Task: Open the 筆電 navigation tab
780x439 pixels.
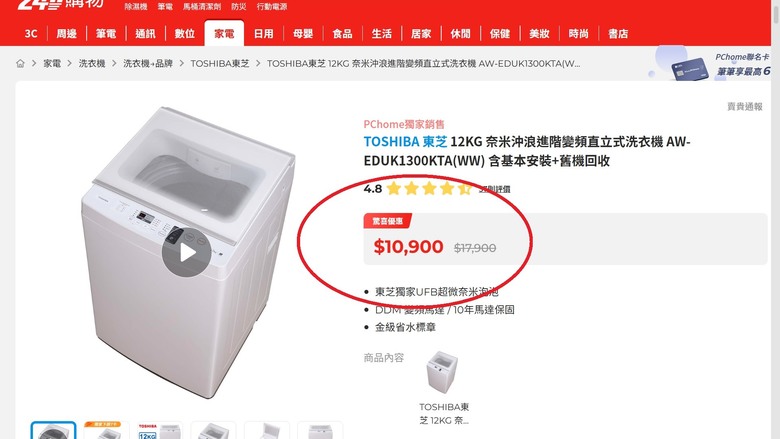Action: (x=106, y=33)
